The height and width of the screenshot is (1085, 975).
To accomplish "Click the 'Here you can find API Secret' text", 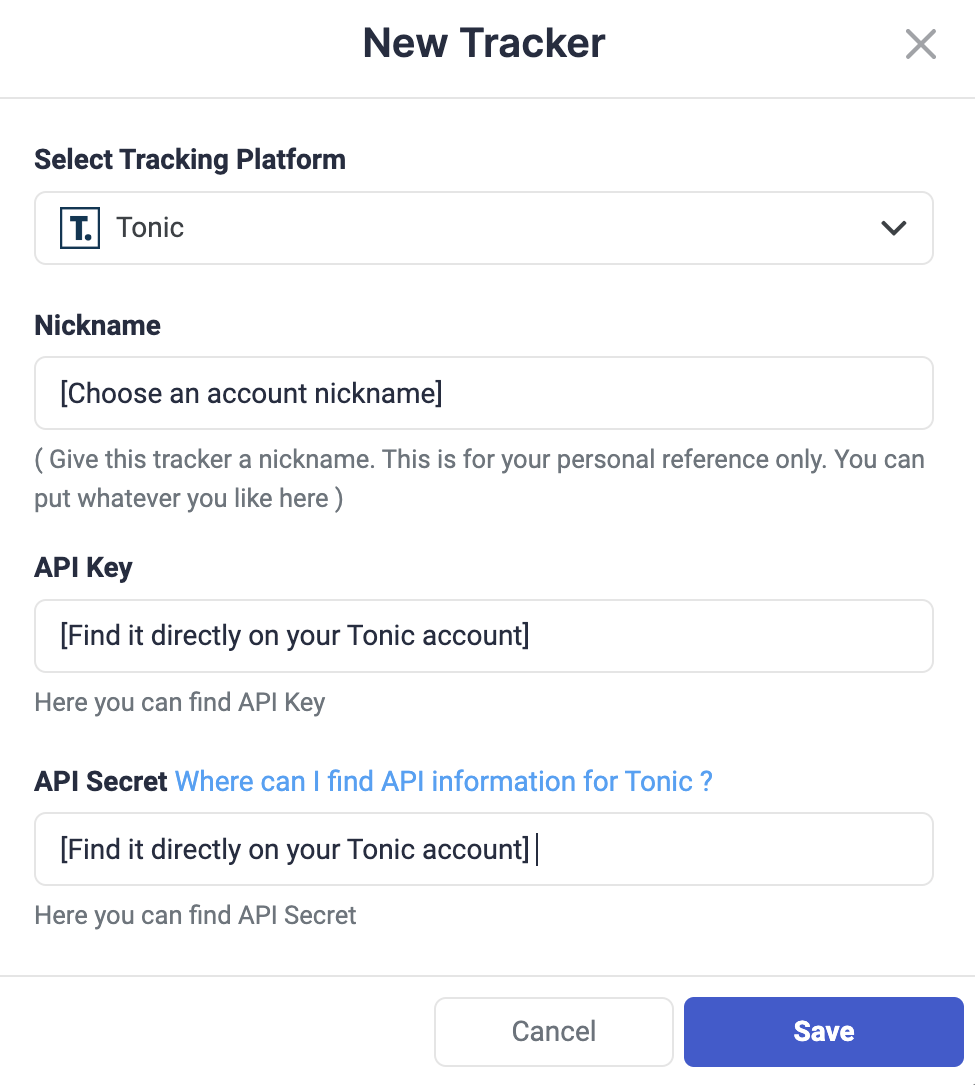I will pos(195,915).
